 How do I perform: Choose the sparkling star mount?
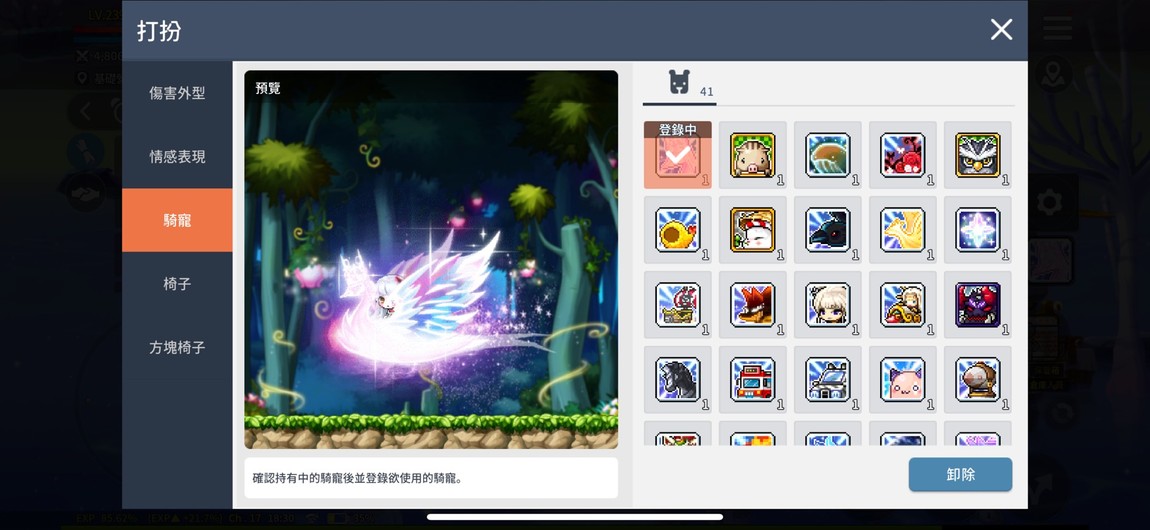click(978, 229)
